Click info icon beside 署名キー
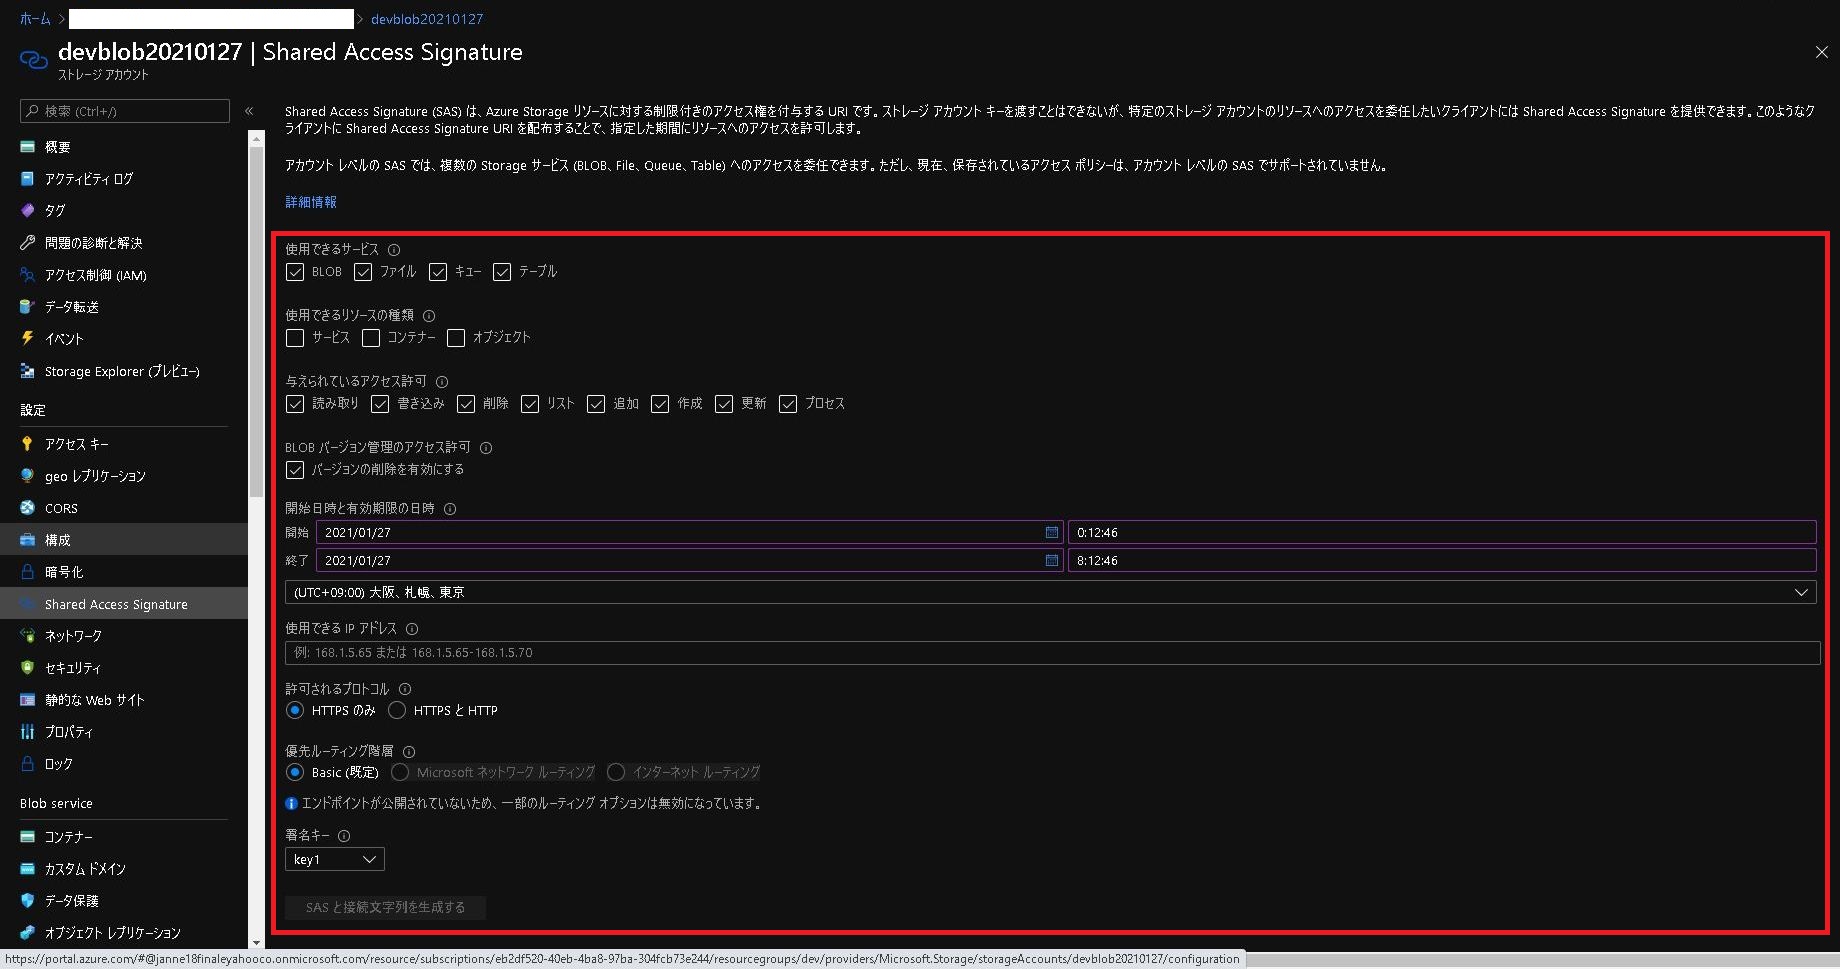The image size is (1840, 969). point(344,836)
